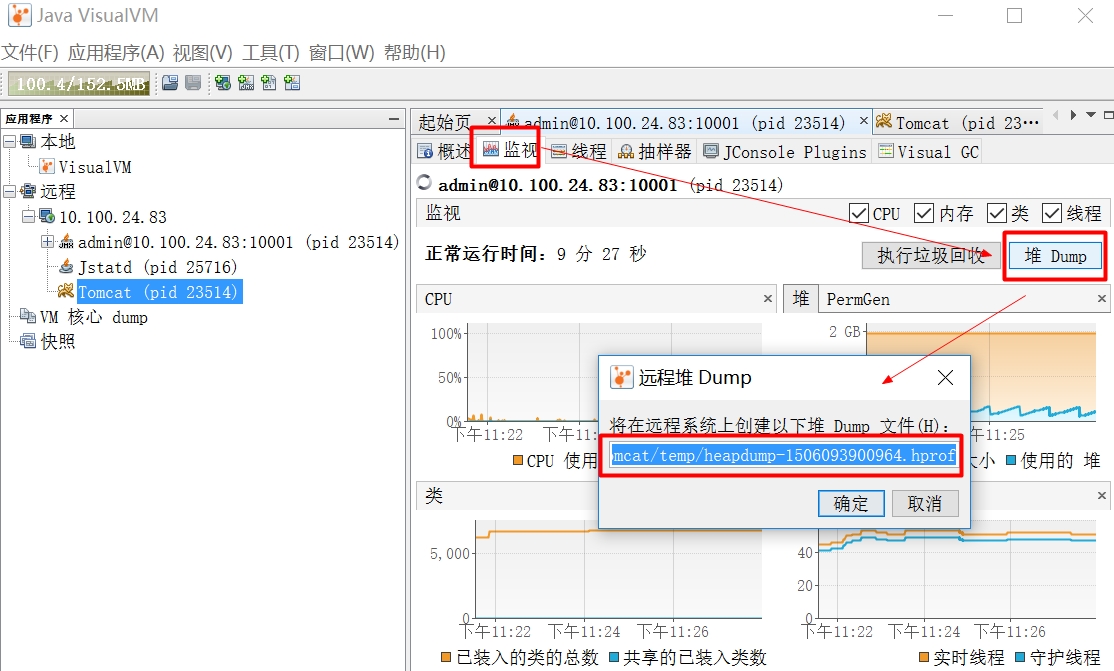Image resolution: width=1114 pixels, height=671 pixels.
Task: Select the 10.100.24.83 host icon
Action: (x=47, y=216)
